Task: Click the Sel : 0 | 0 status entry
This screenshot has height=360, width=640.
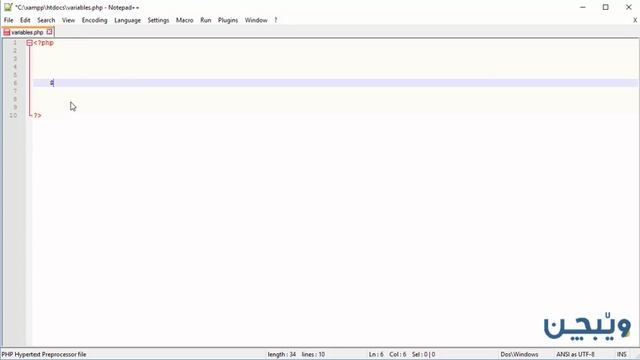Action: click(423, 354)
